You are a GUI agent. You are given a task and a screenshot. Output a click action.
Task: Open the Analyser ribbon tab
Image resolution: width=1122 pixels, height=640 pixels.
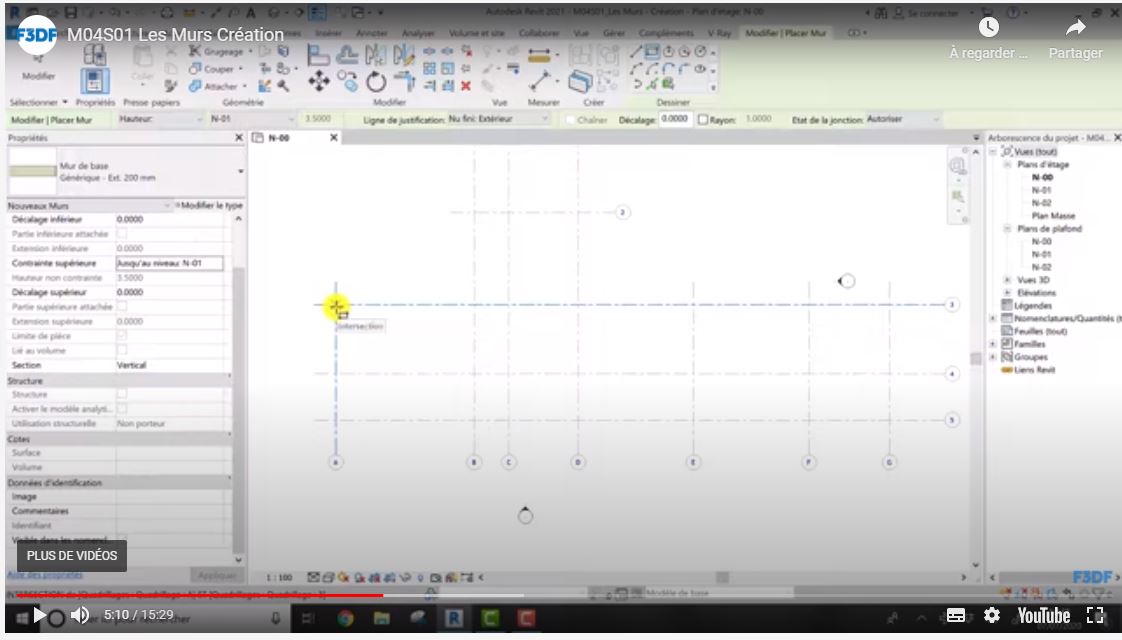(x=418, y=33)
